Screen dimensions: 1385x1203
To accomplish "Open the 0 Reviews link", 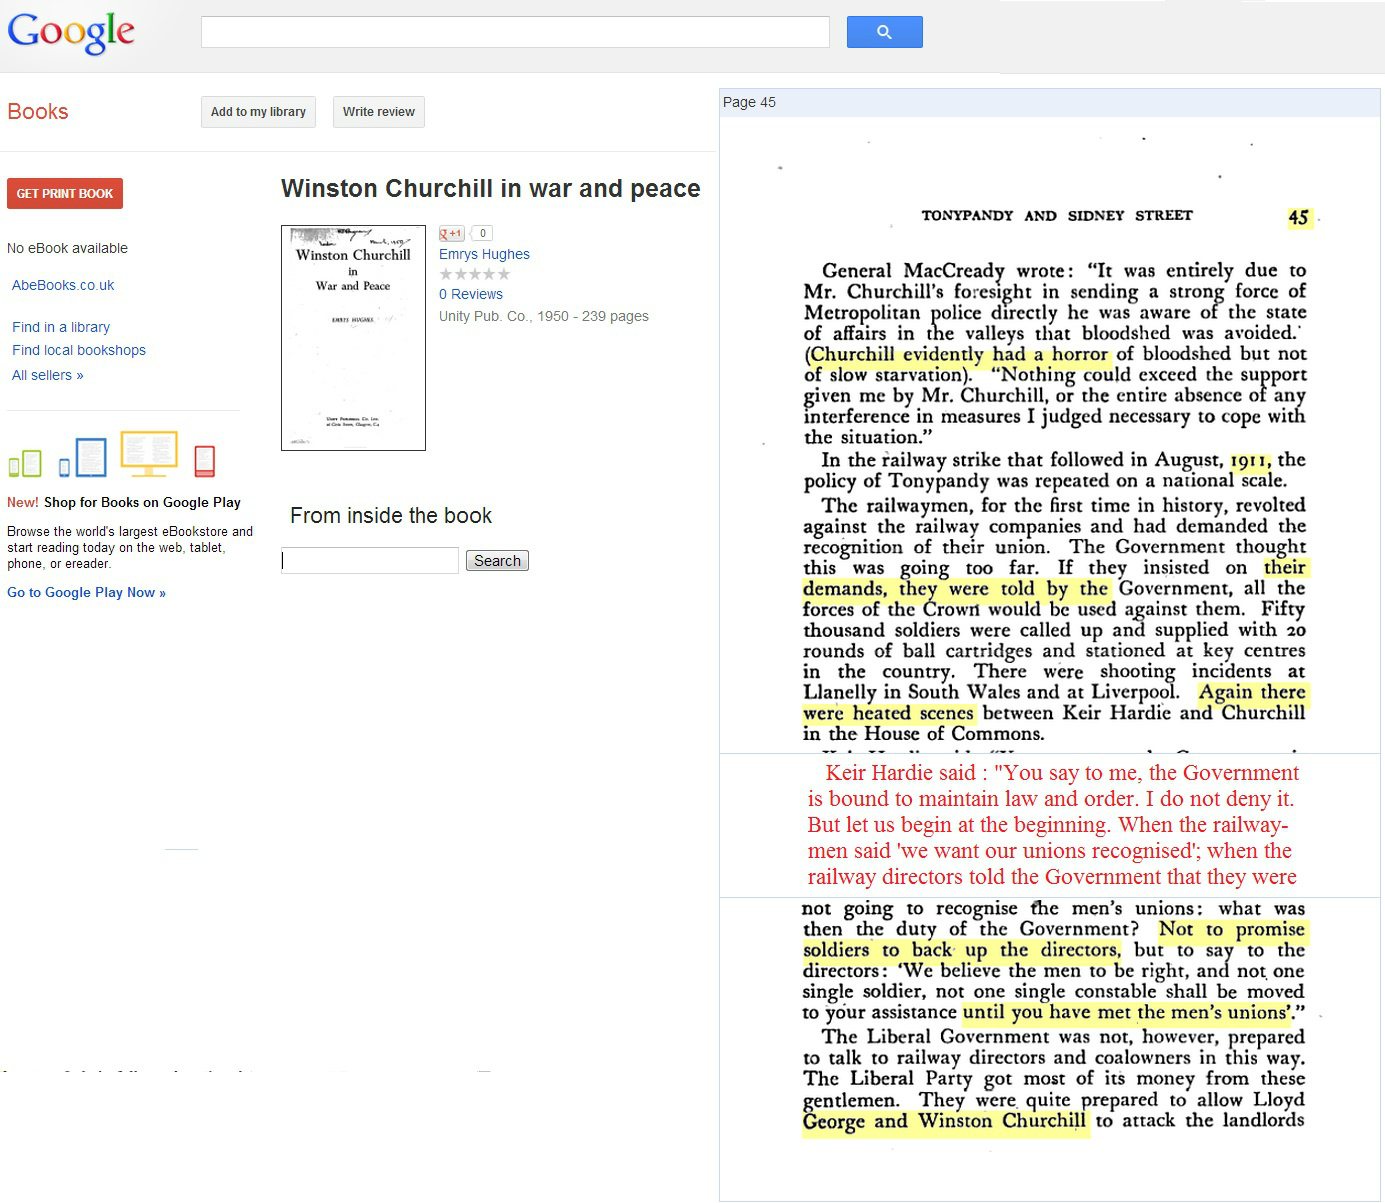I will pyautogui.click(x=471, y=294).
